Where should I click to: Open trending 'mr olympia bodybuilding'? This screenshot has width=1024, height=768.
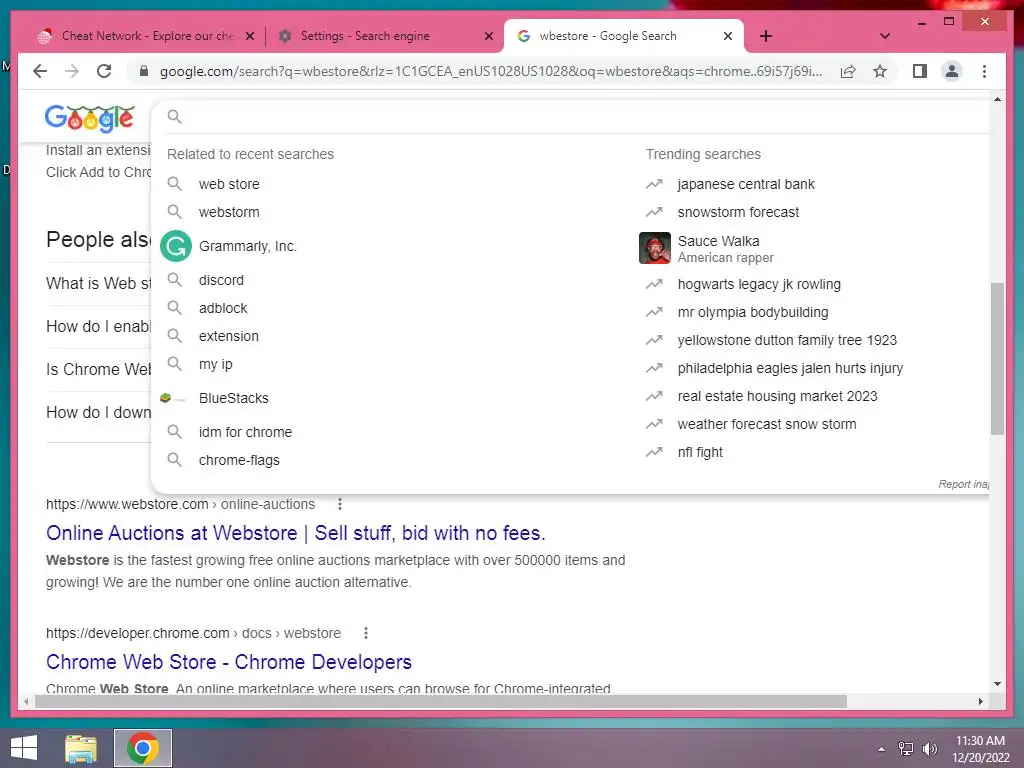point(752,313)
